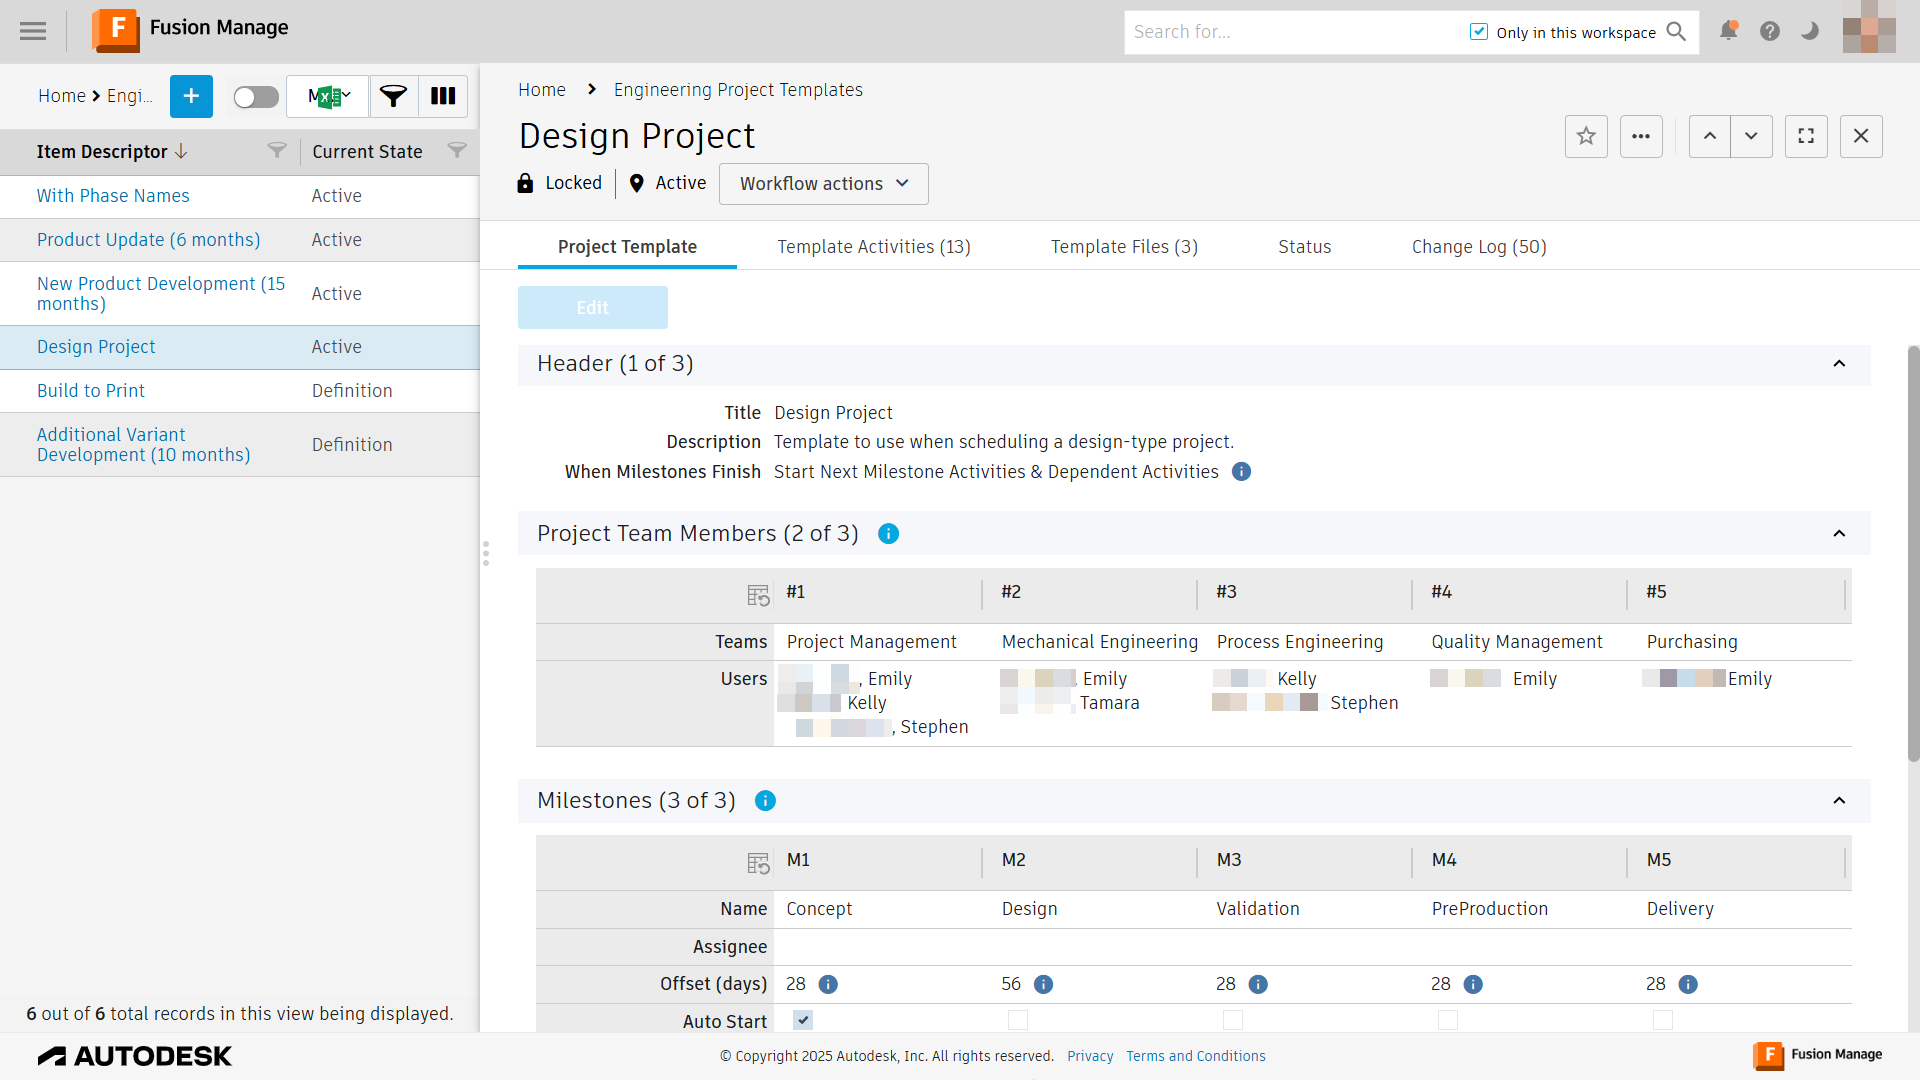Uncheck Only in this workspace checkbox
Image resolution: width=1920 pixels, height=1080 pixels.
pyautogui.click(x=1479, y=32)
